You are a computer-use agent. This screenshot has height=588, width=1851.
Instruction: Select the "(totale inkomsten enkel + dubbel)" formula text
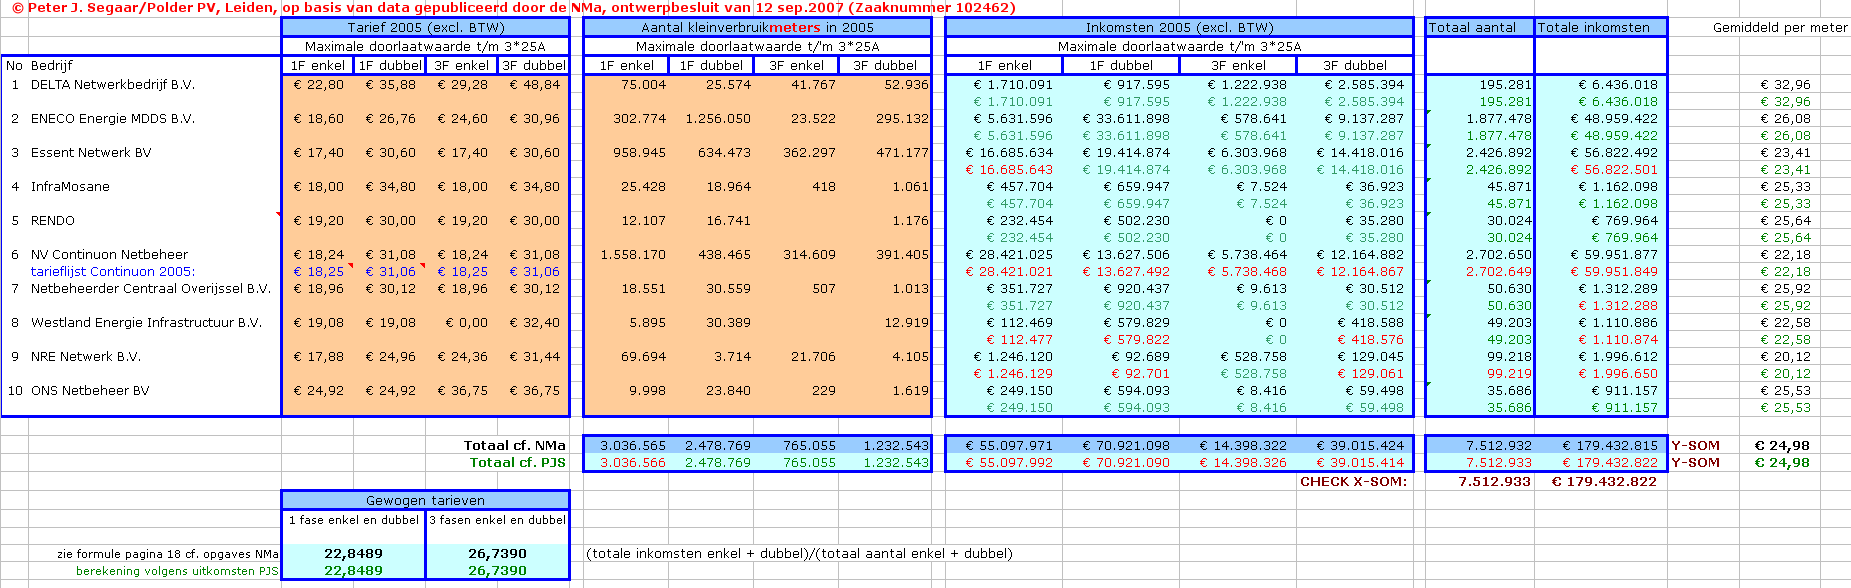pos(689,553)
